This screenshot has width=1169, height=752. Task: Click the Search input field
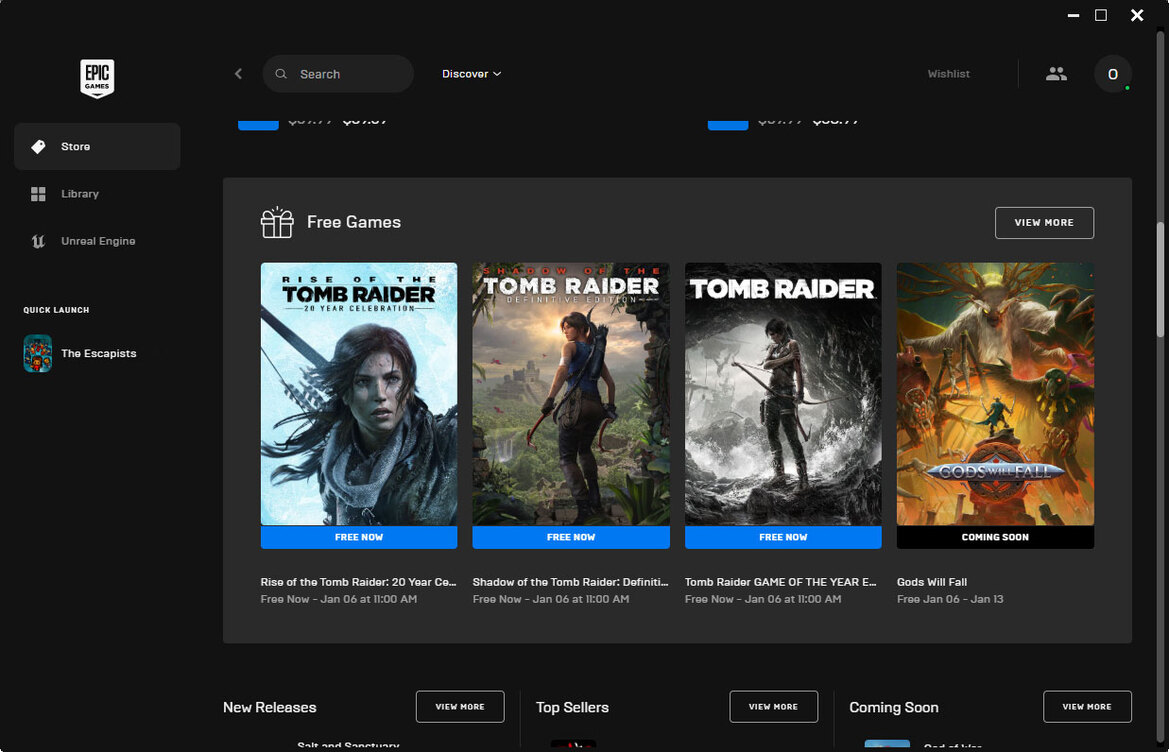pyautogui.click(x=338, y=74)
